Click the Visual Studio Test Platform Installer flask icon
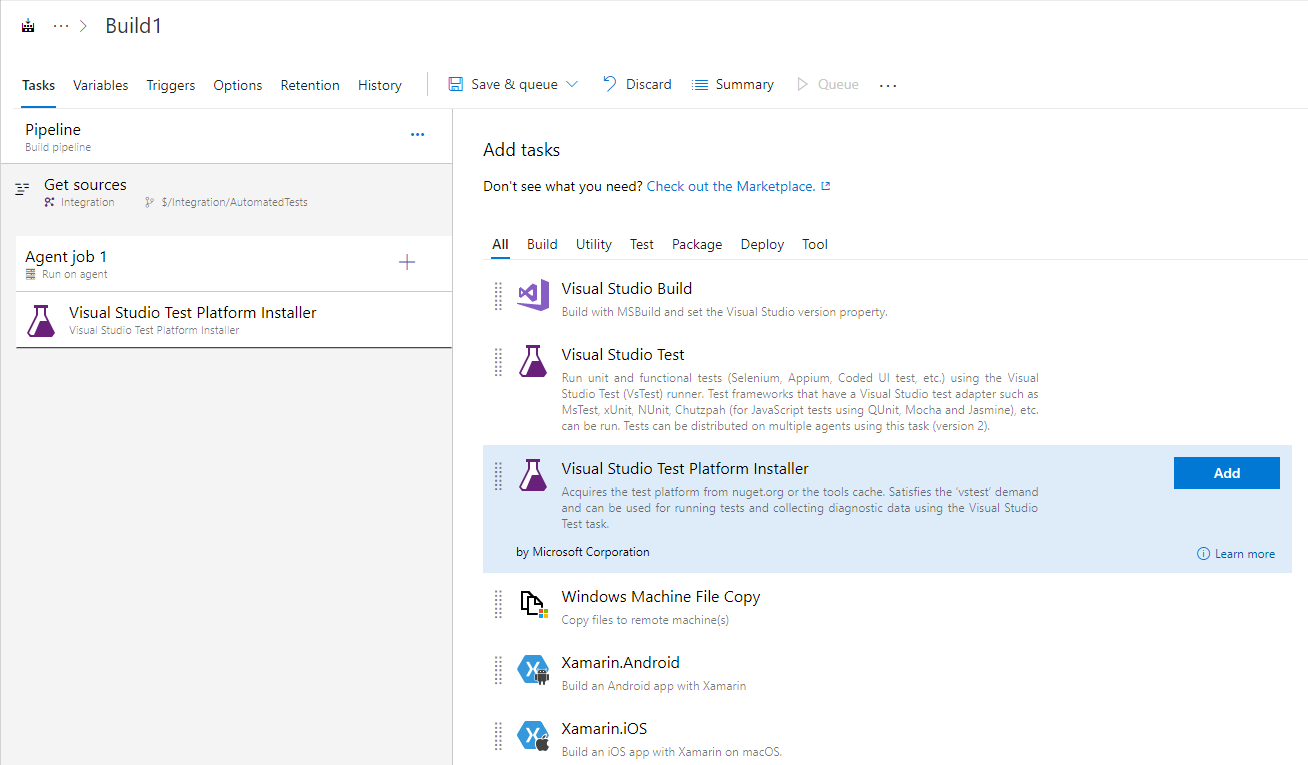The width and height of the screenshot is (1308, 765). [533, 475]
